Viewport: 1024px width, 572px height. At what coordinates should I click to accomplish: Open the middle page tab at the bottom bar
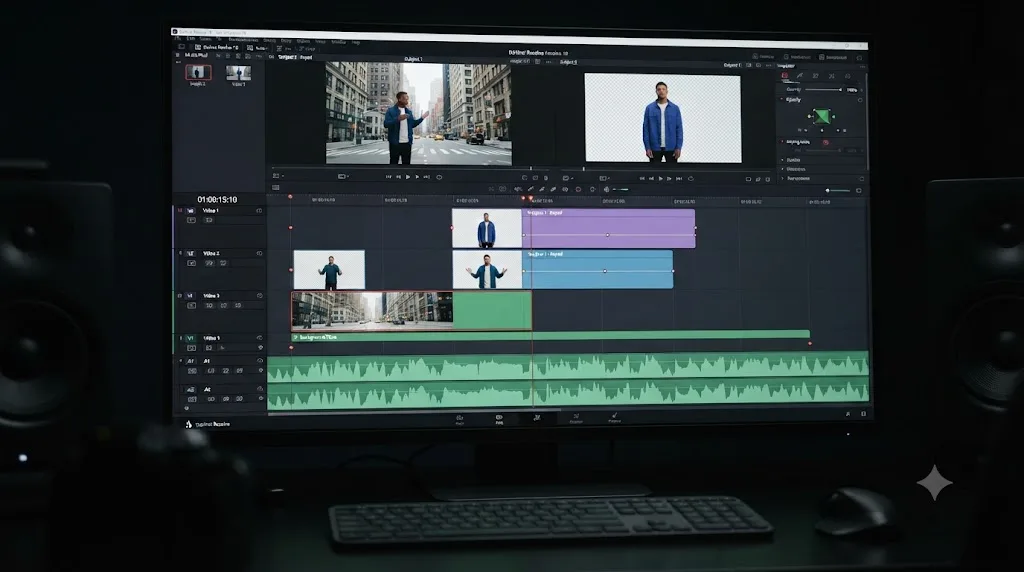[x=537, y=419]
